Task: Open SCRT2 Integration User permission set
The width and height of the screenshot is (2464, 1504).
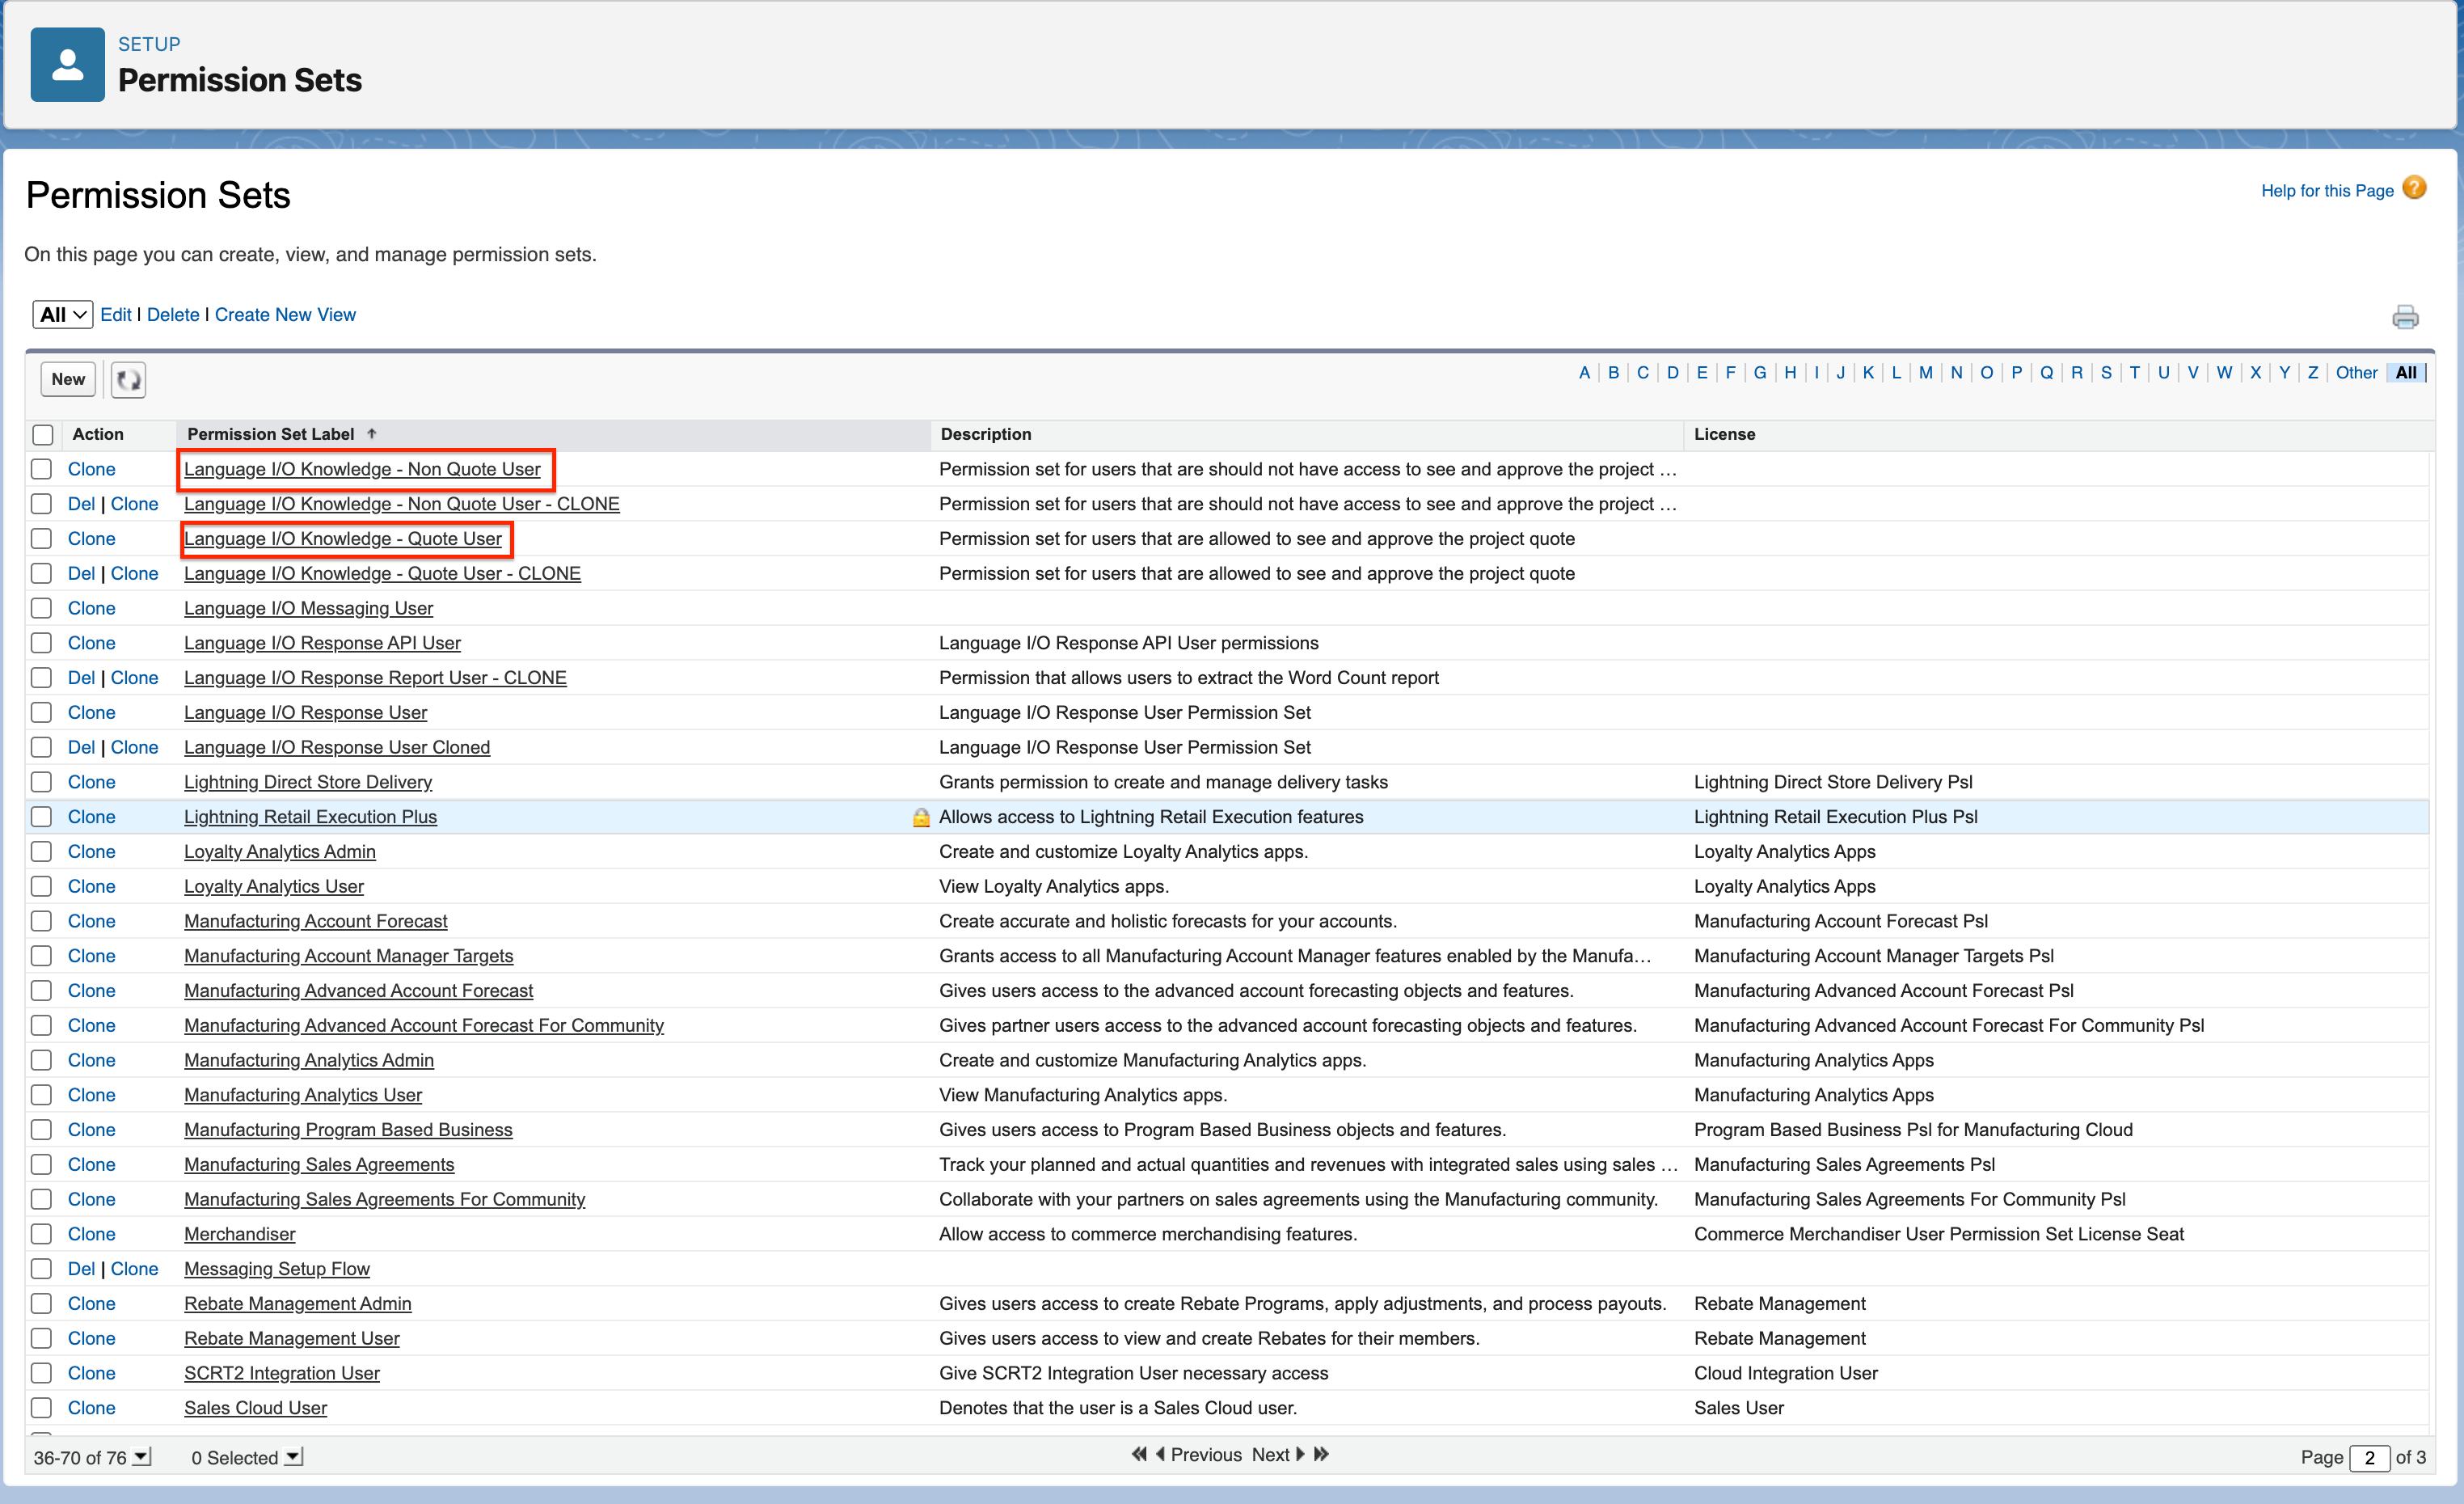Action: tap(282, 1373)
